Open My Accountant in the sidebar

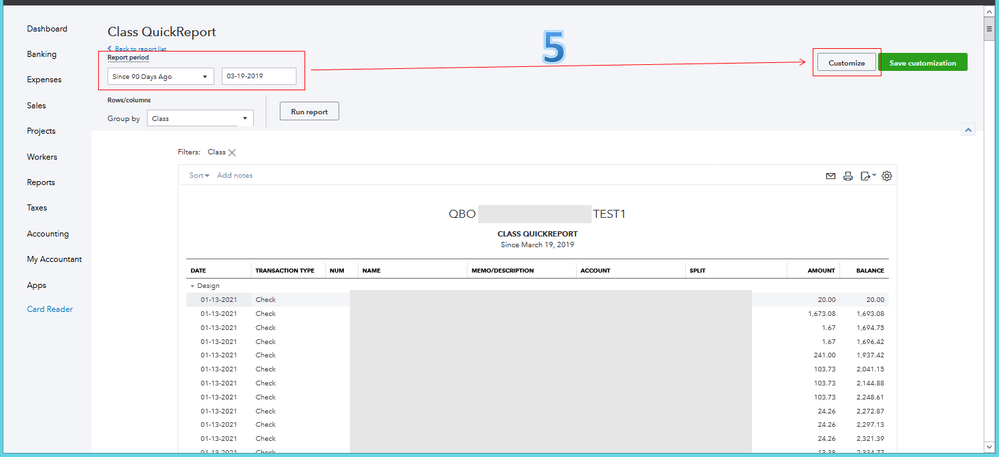pos(54,259)
